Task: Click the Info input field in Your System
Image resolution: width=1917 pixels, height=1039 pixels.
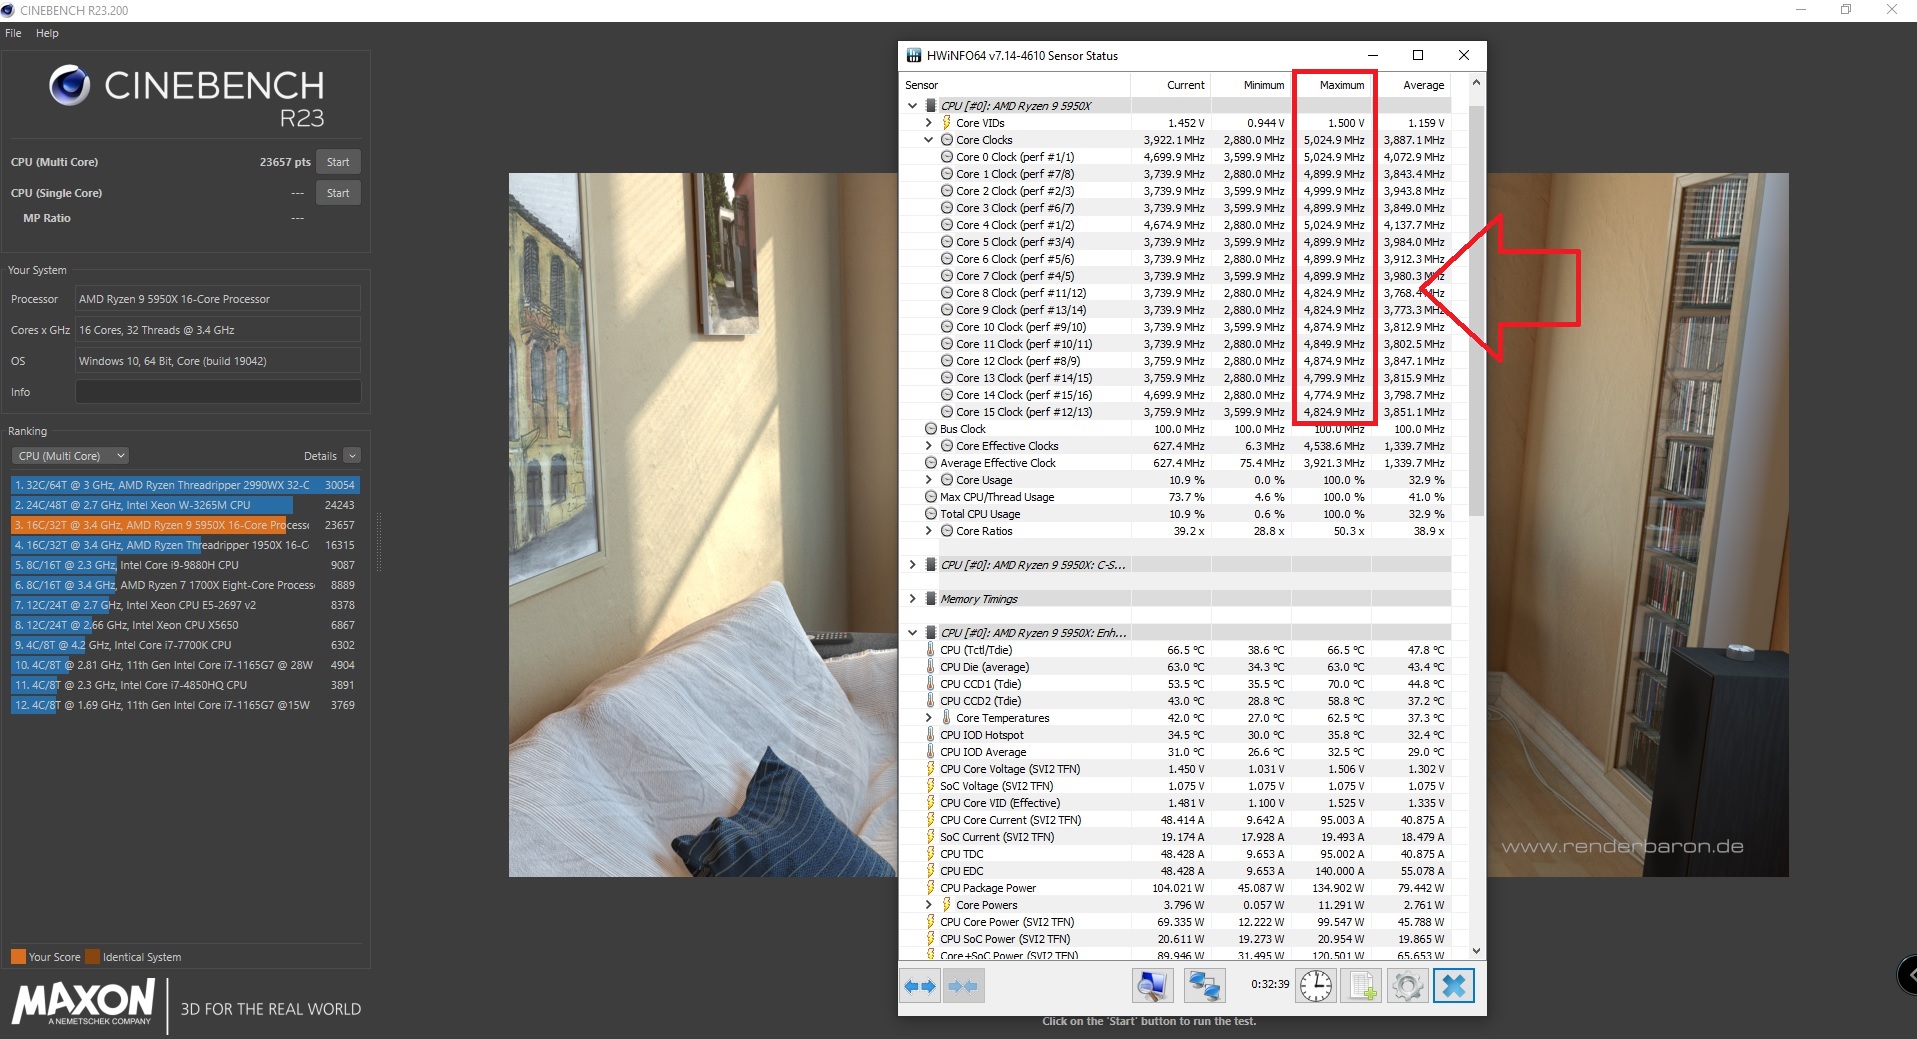Action: 218,392
